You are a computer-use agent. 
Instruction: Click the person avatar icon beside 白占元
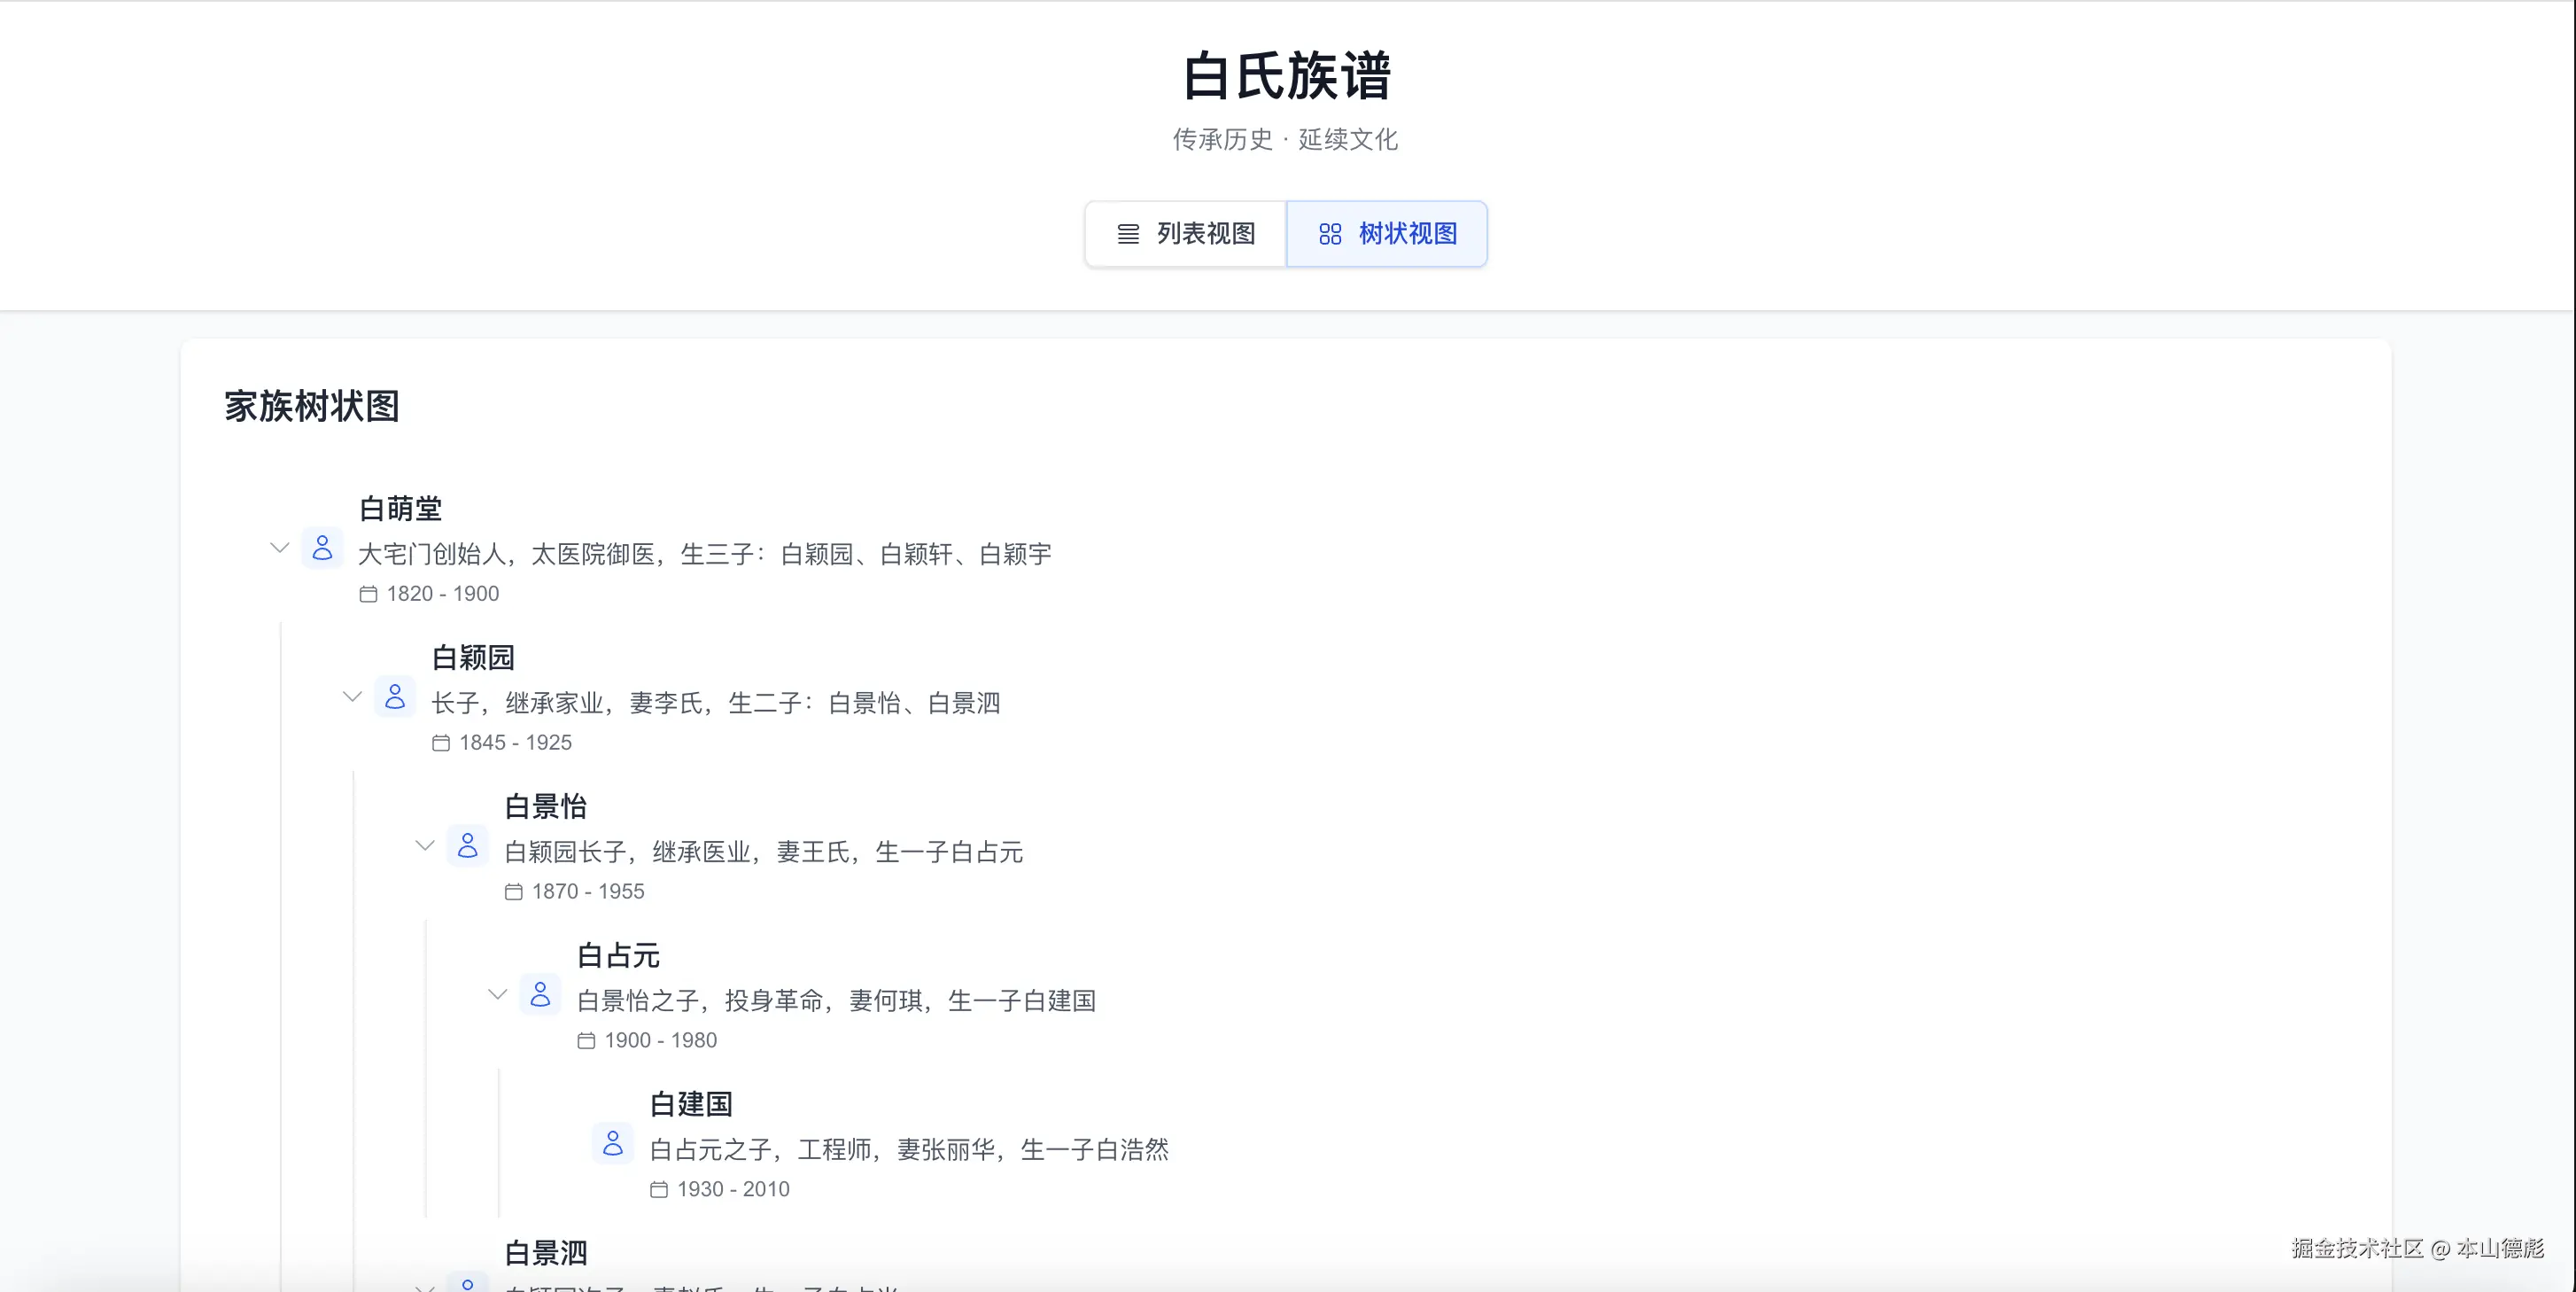pos(540,995)
